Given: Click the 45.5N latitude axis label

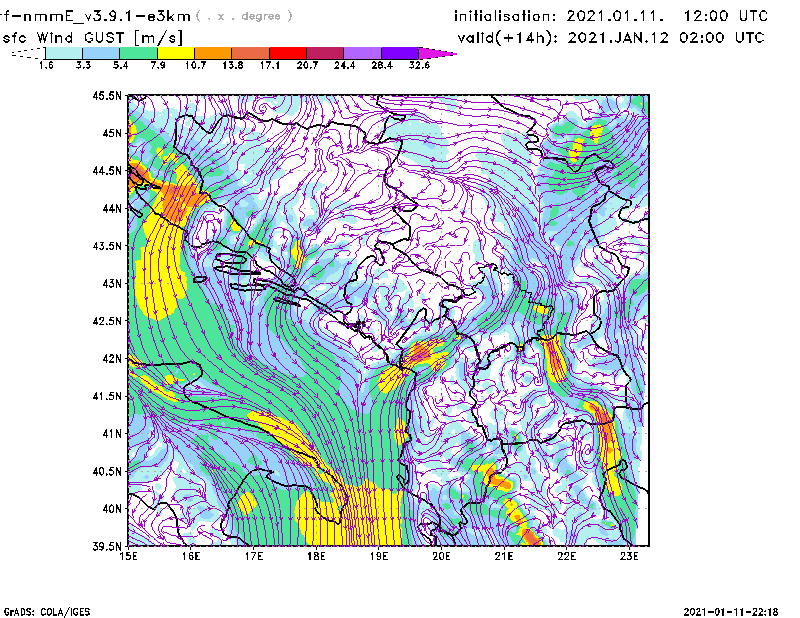Looking at the screenshot, I should pos(107,96).
